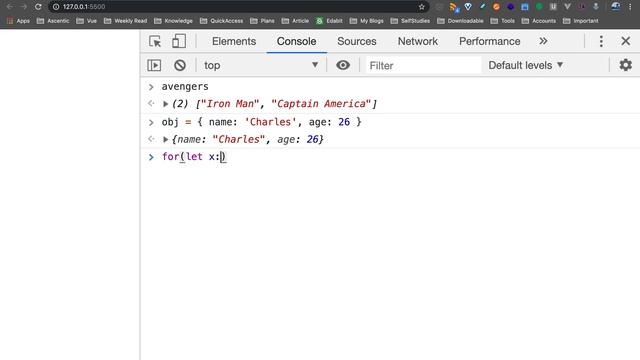Screen dimensions: 640x360
Task: Open the Vue bookmark folder
Action: 87,21
